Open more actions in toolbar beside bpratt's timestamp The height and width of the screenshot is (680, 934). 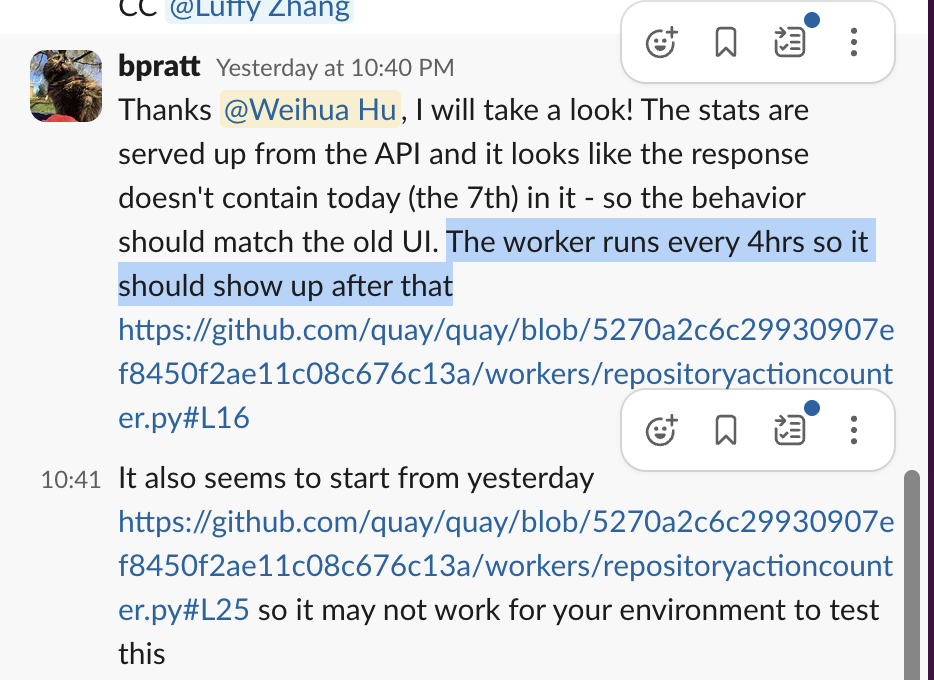coord(853,43)
